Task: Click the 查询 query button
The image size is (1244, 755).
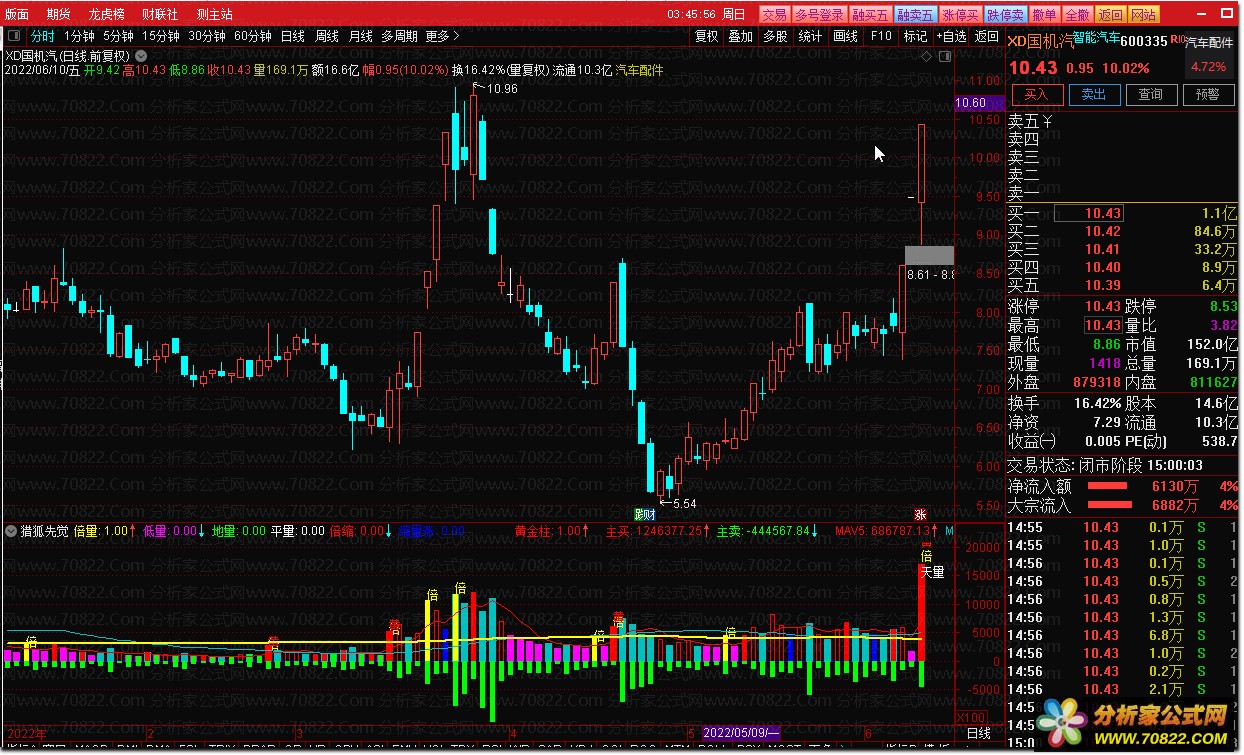Action: pyautogui.click(x=1151, y=94)
